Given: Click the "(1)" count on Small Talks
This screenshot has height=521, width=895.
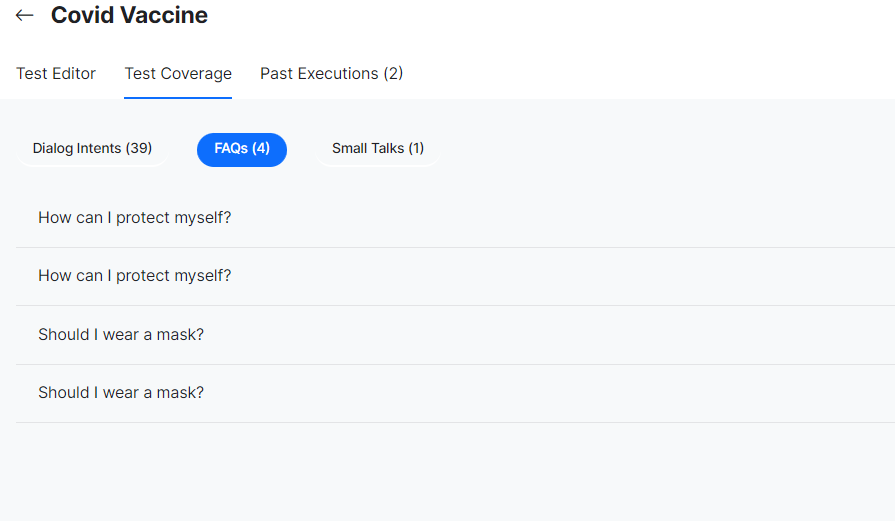Looking at the screenshot, I should coord(416,149).
